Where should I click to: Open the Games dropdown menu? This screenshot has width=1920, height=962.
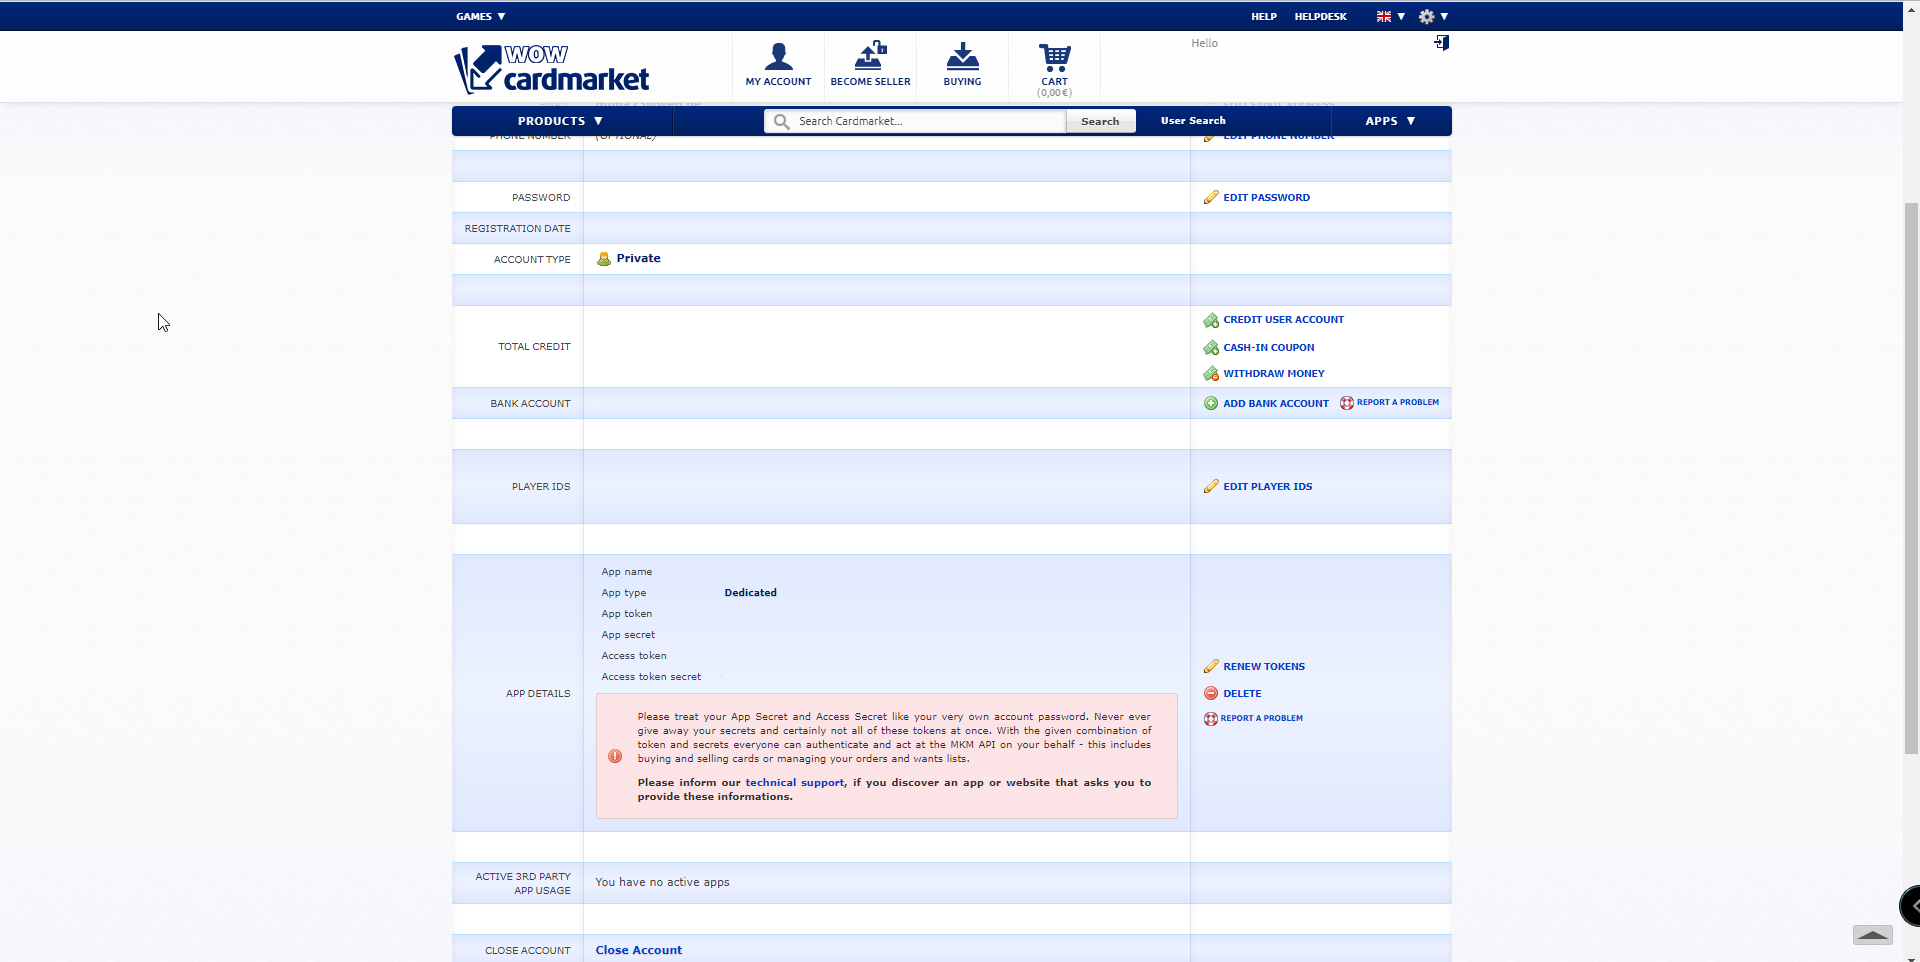click(481, 17)
